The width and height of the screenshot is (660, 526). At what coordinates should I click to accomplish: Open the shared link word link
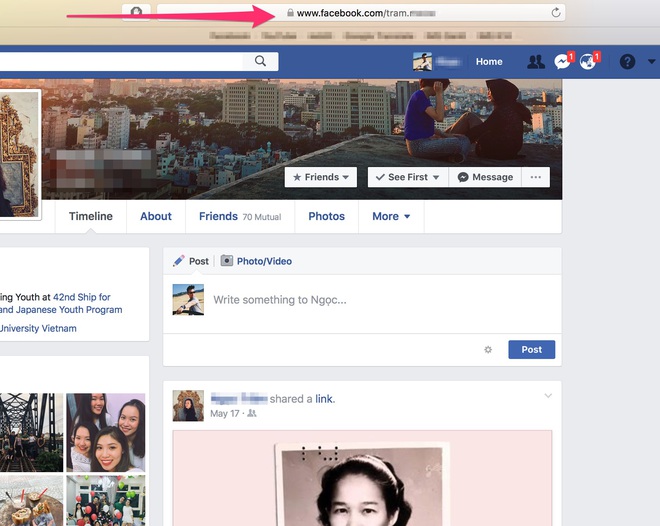[324, 399]
